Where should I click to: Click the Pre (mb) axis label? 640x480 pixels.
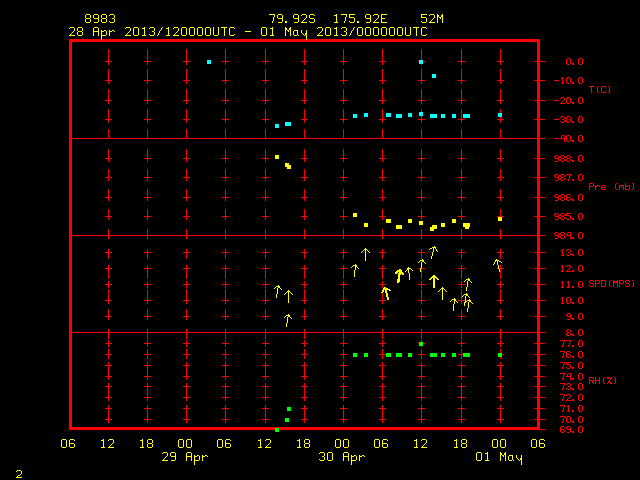(611, 187)
